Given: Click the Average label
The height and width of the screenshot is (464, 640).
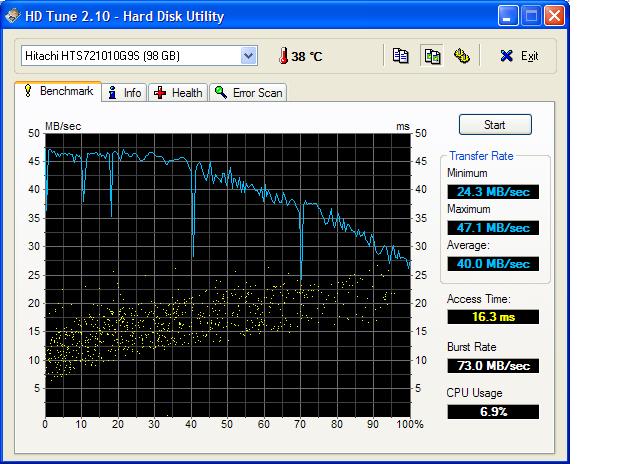Looking at the screenshot, I should tap(468, 245).
